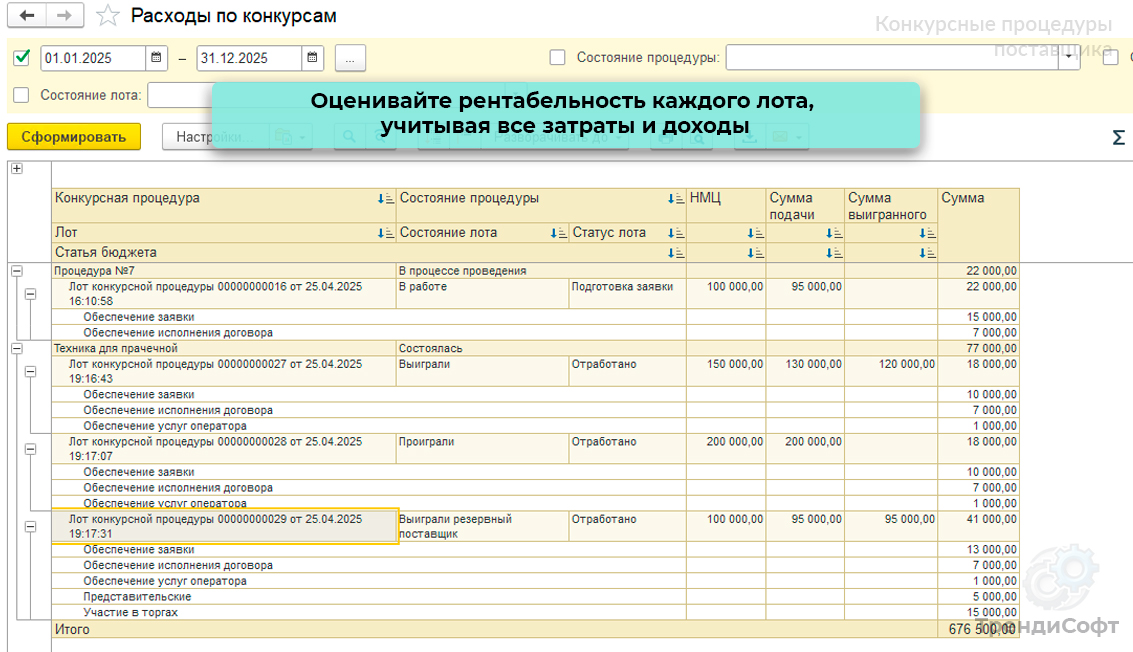Collapse Техника для прачечной group
Screen dimensions: 1133x652
coord(17,348)
